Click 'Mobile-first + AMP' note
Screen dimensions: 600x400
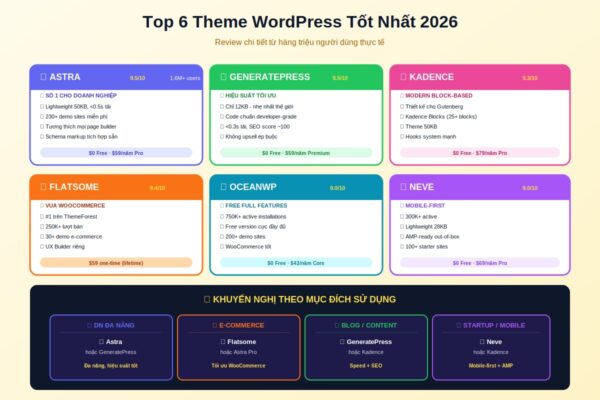point(491,366)
